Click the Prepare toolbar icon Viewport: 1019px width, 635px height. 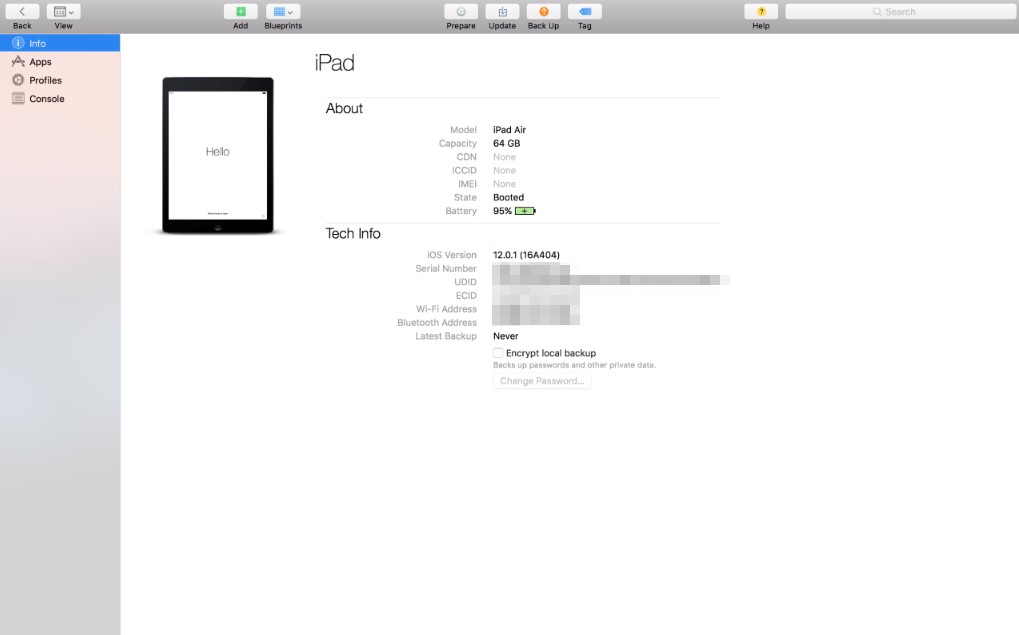click(461, 11)
